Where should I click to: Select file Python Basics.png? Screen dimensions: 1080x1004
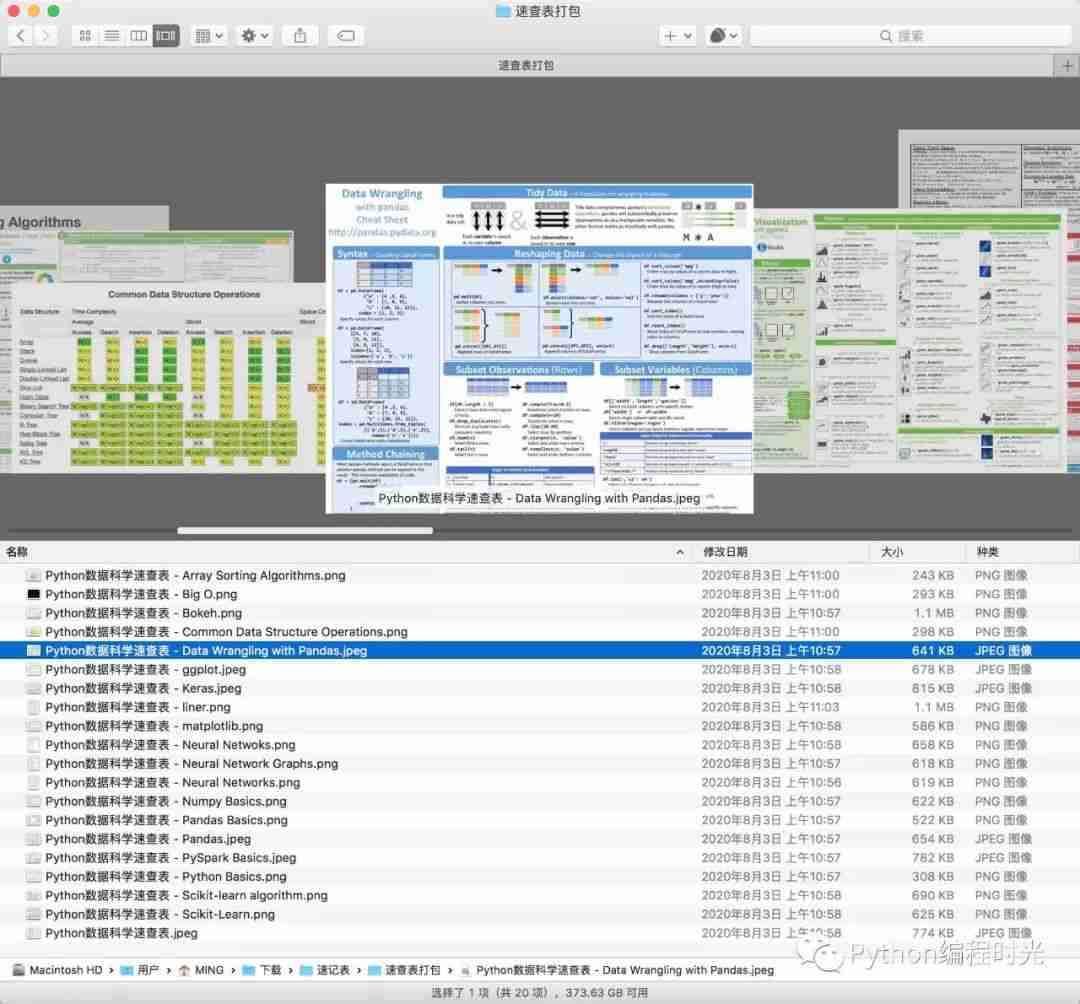point(540,876)
